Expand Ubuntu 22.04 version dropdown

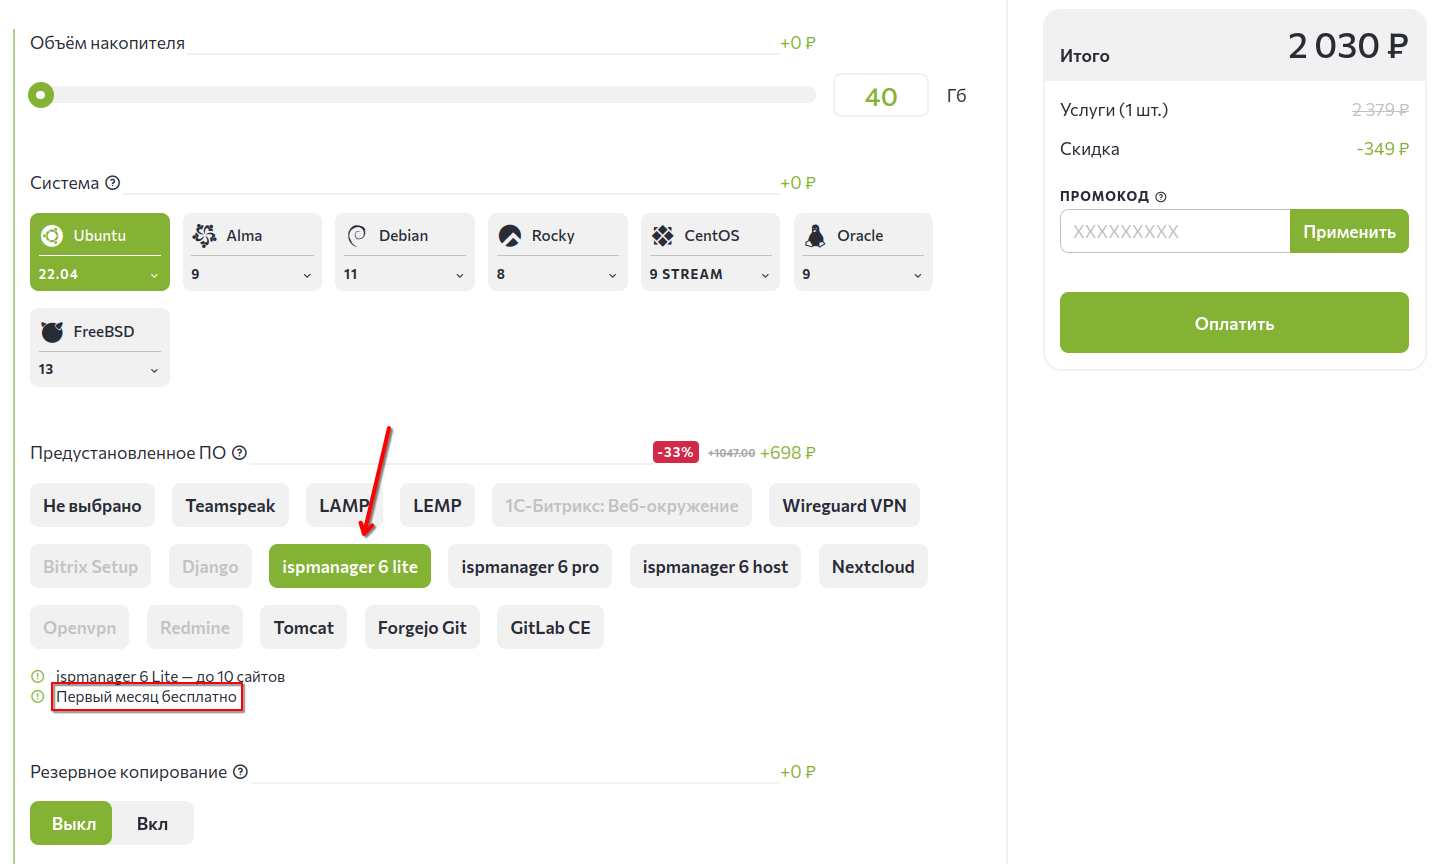click(x=99, y=274)
